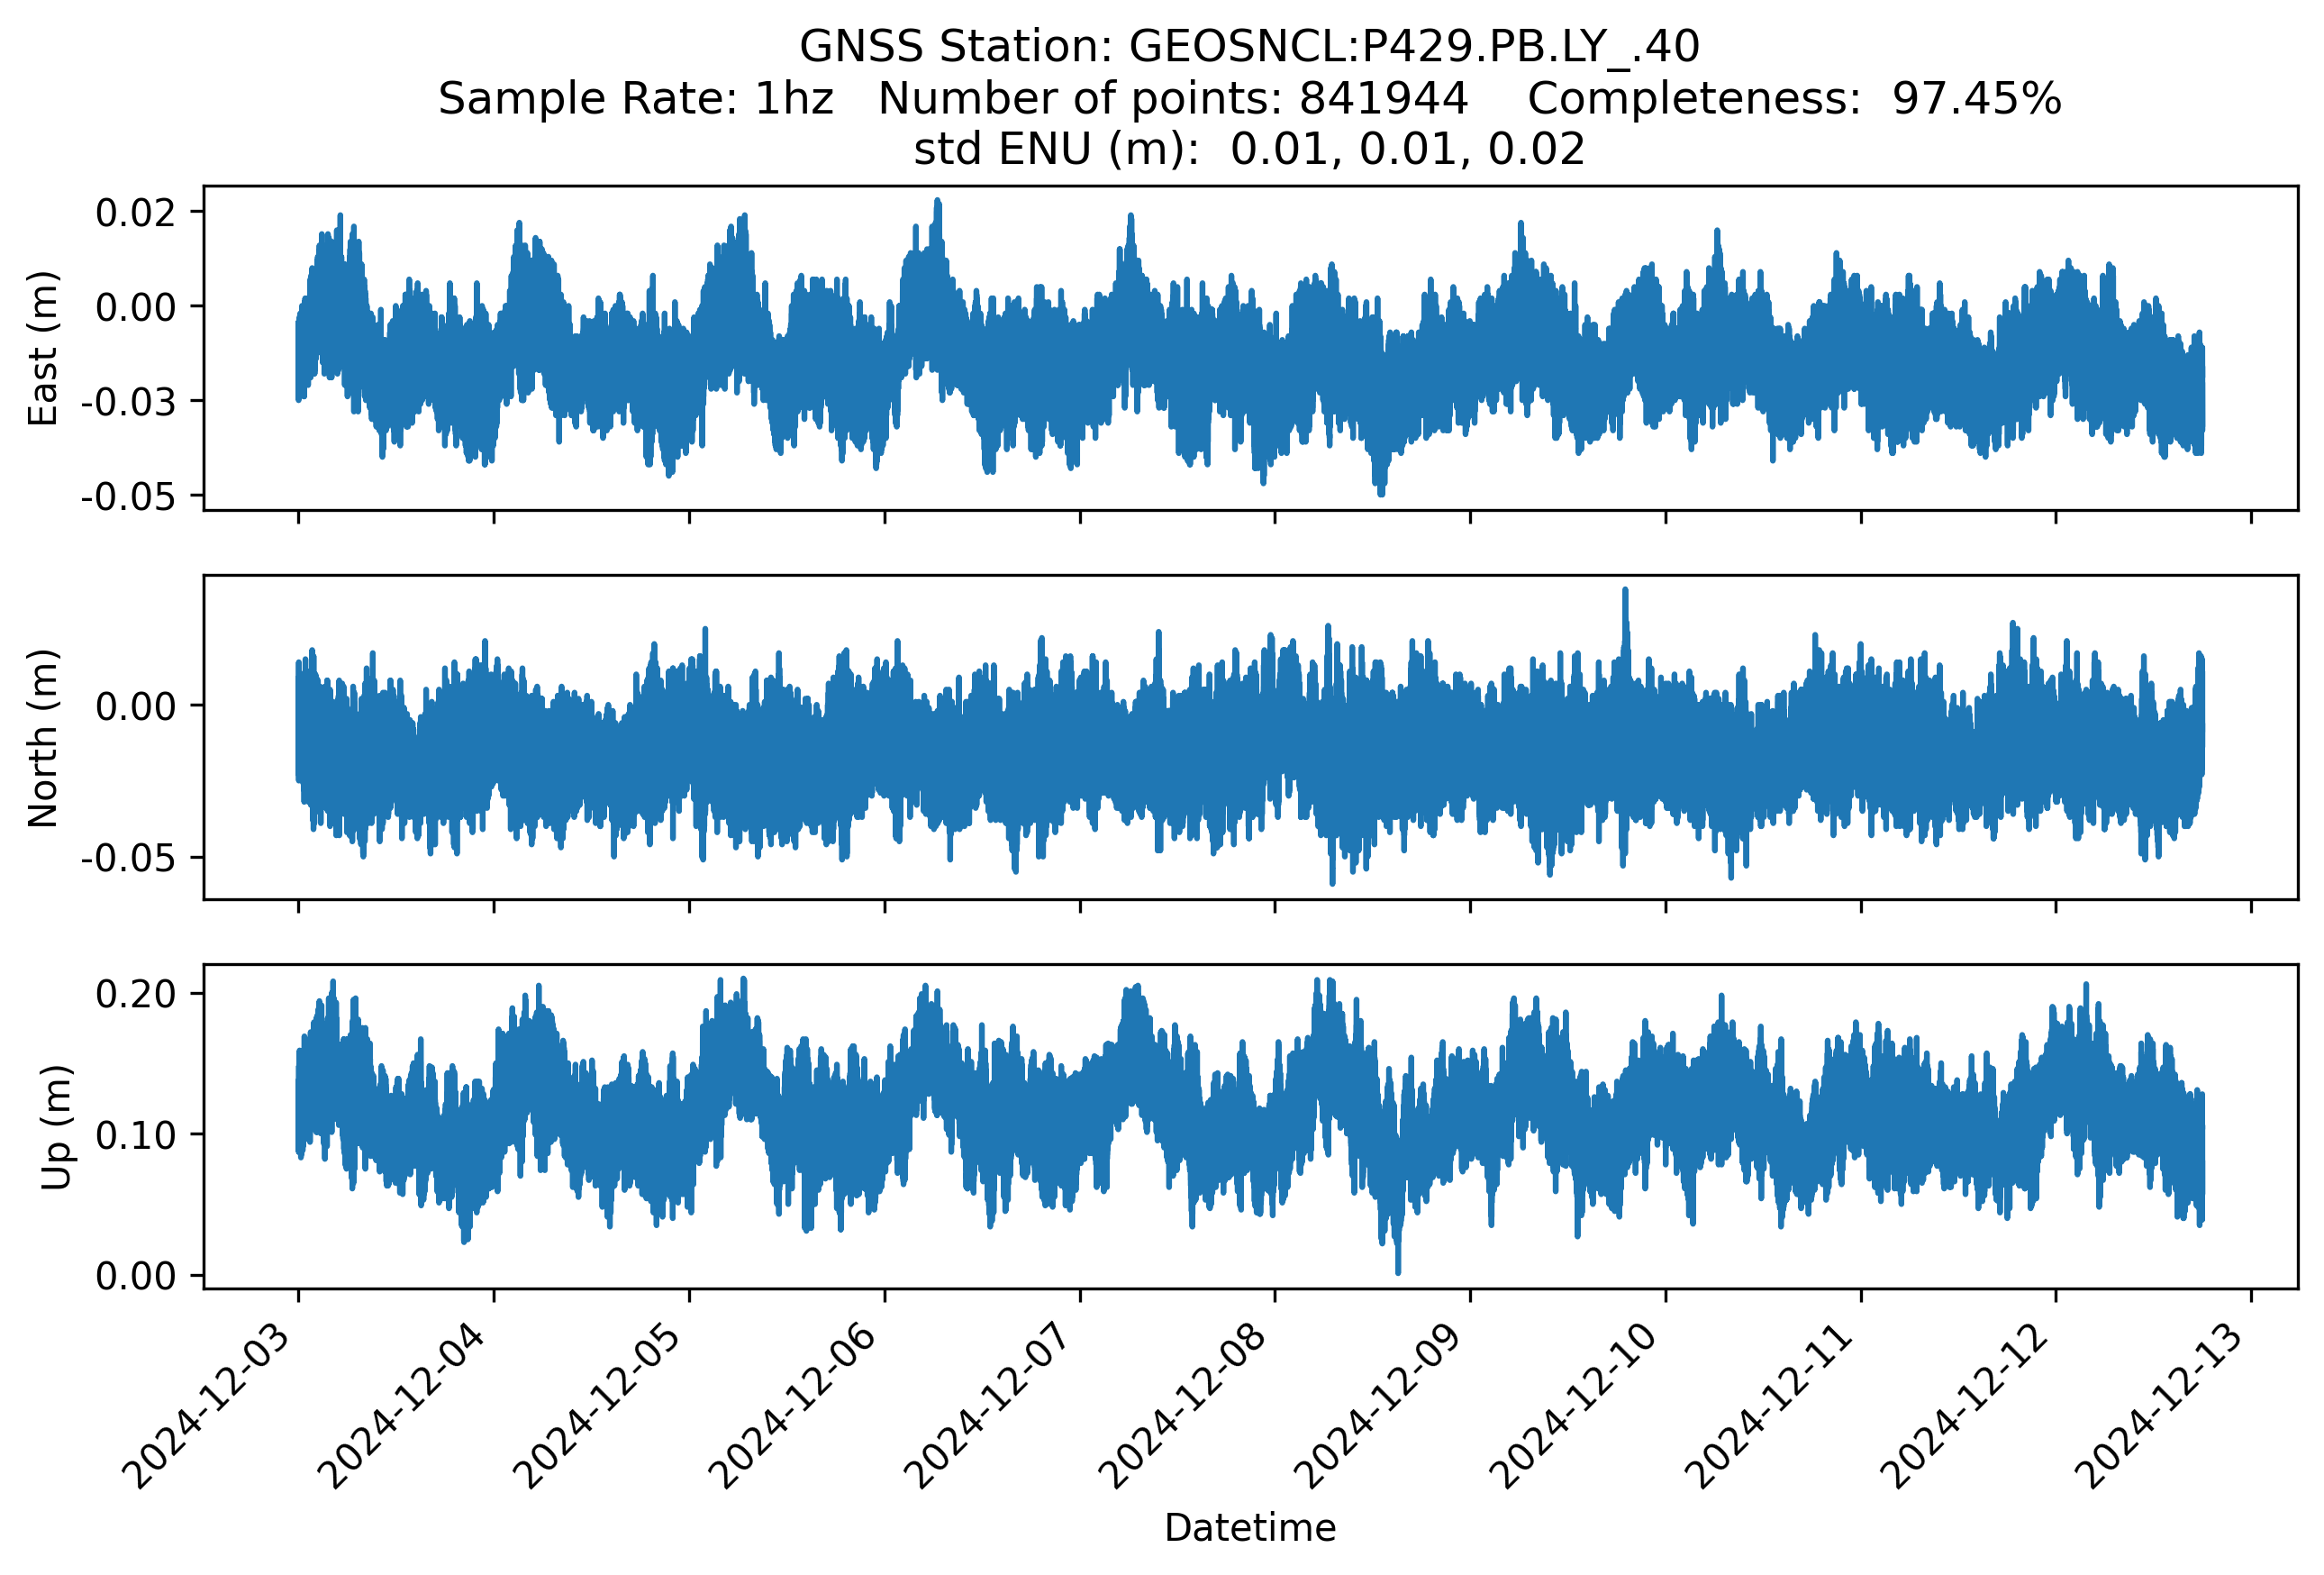Click the -0.05 tick on North axis

pyautogui.click(x=128, y=858)
